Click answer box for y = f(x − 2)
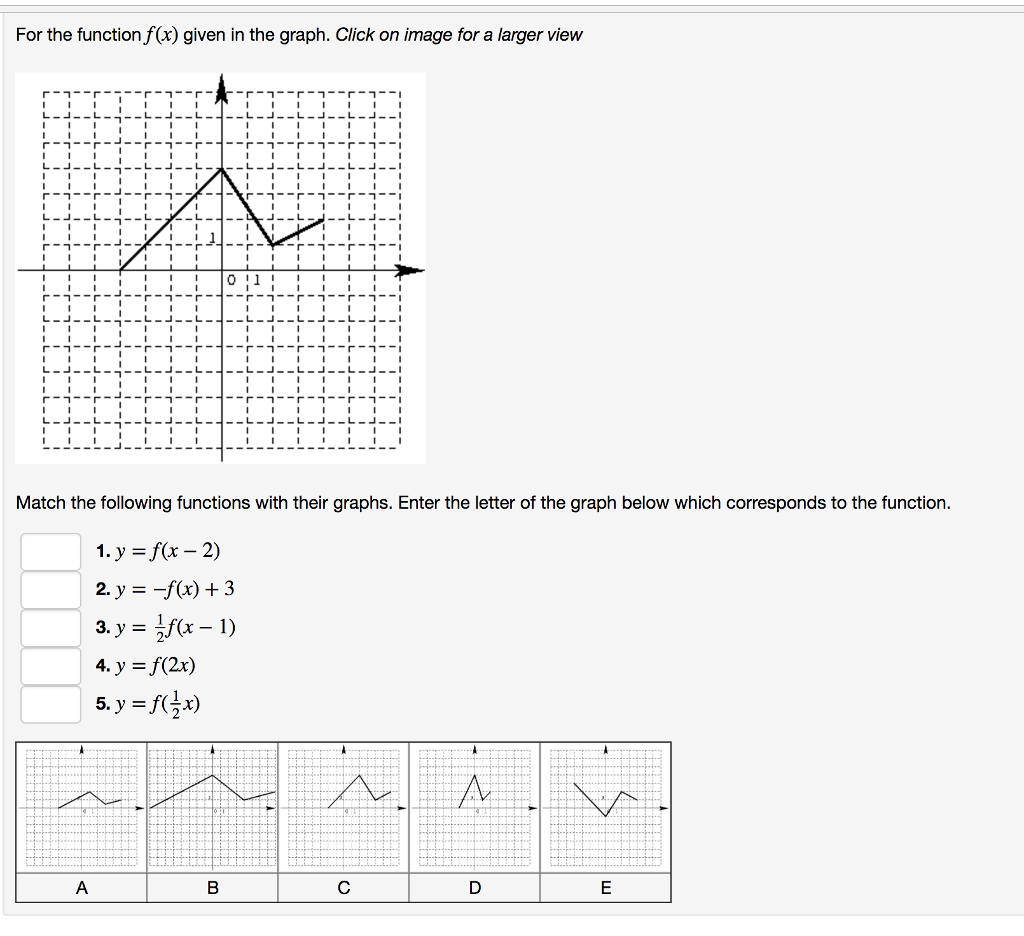 50,551
